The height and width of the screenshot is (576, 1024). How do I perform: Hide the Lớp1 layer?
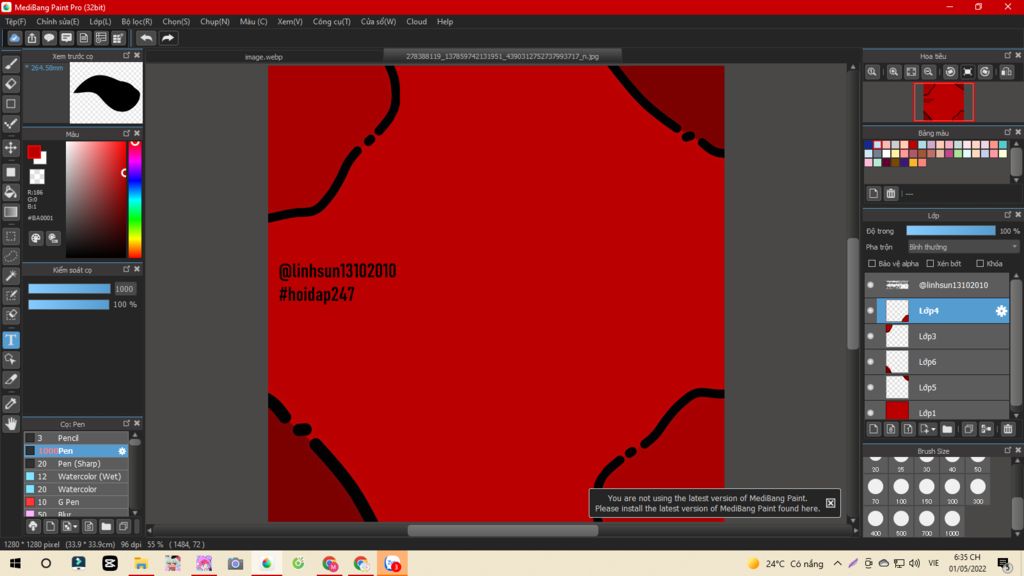pyautogui.click(x=871, y=413)
